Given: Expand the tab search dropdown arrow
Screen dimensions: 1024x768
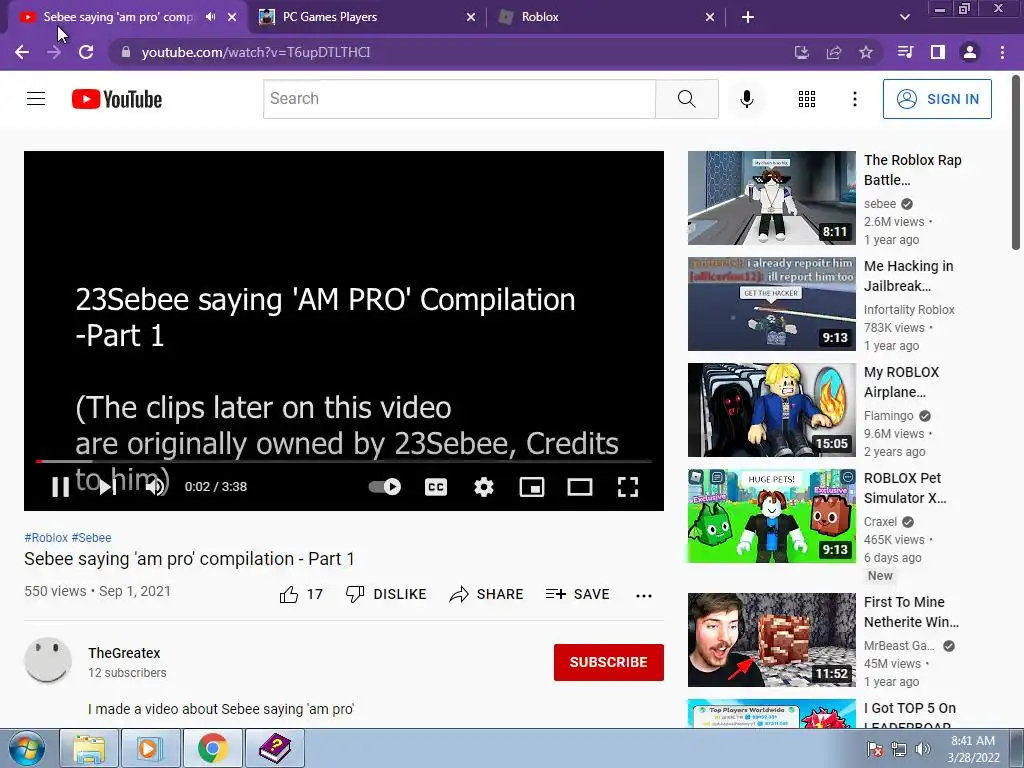Looking at the screenshot, I should (904, 17).
